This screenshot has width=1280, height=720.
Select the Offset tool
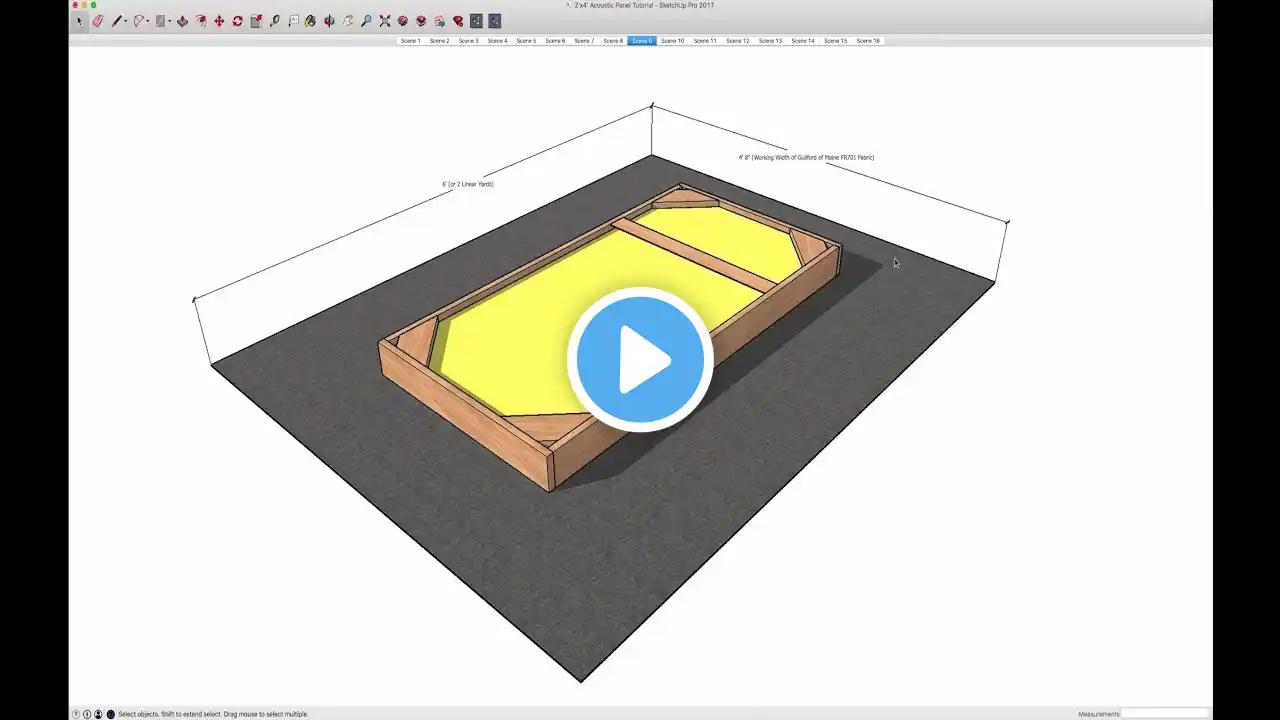click(201, 20)
